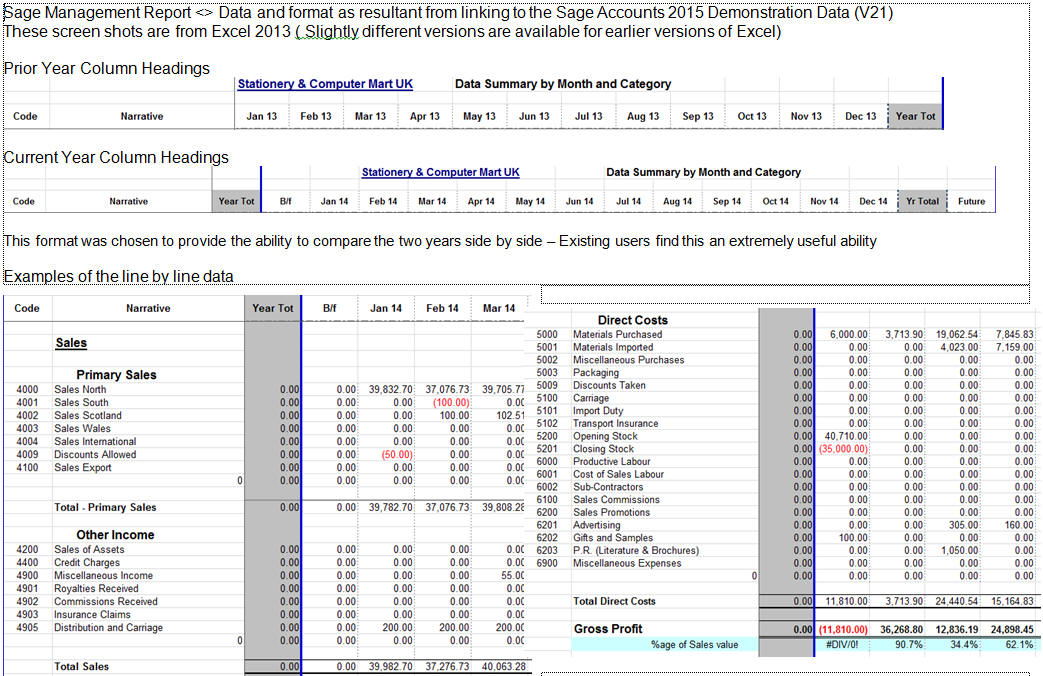Select the Jul 14 column heading
Screen dimensions: 1043x676
[629, 201]
